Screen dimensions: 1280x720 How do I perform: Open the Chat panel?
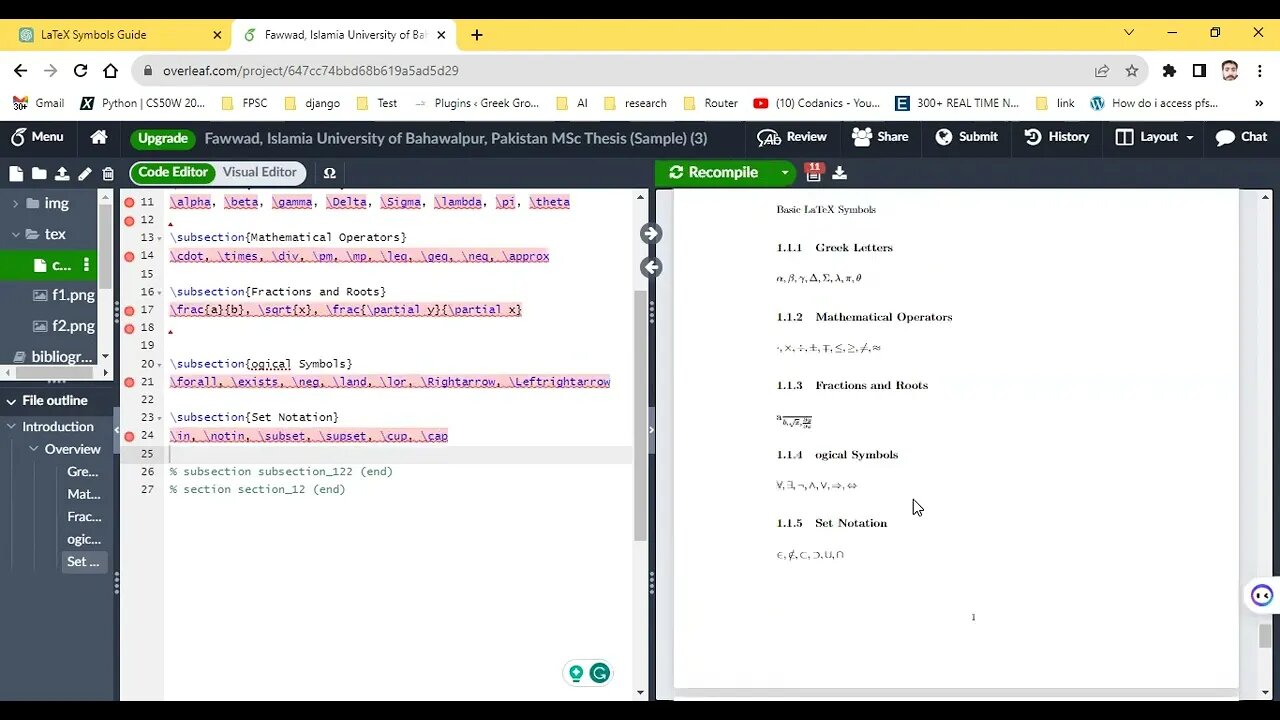[x=1241, y=137]
